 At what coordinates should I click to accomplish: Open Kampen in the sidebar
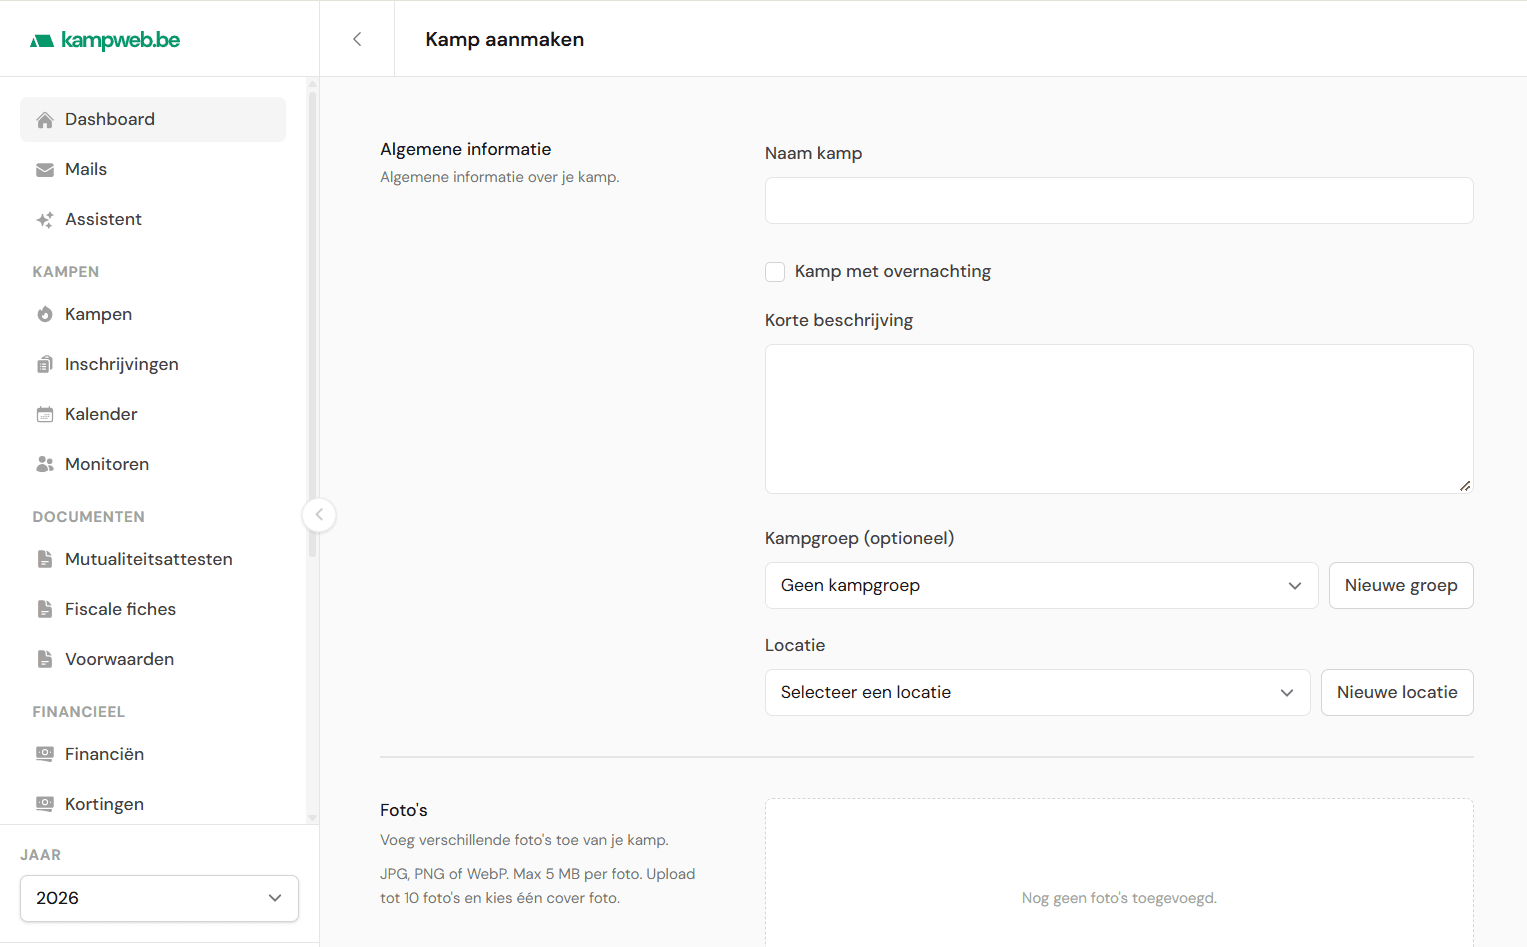coord(153,314)
